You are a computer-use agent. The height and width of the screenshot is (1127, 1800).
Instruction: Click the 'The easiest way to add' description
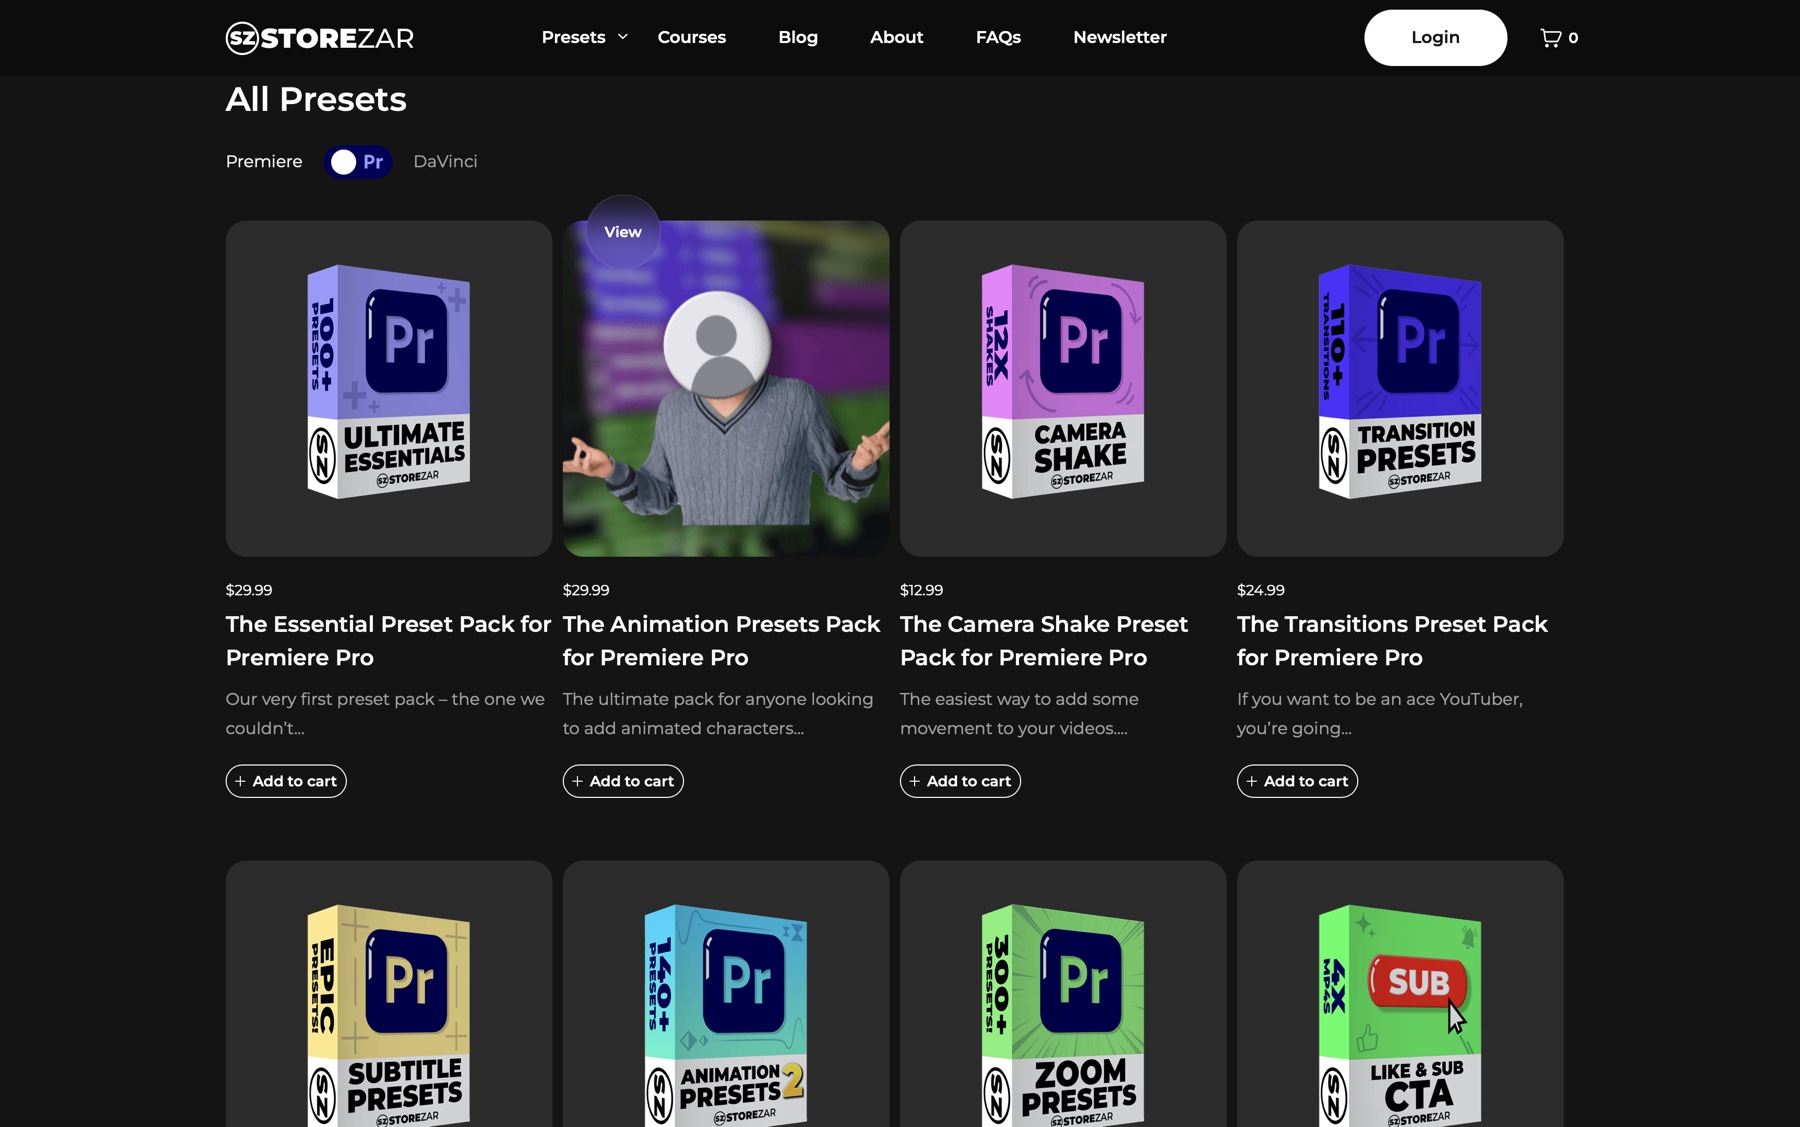(x=1019, y=714)
